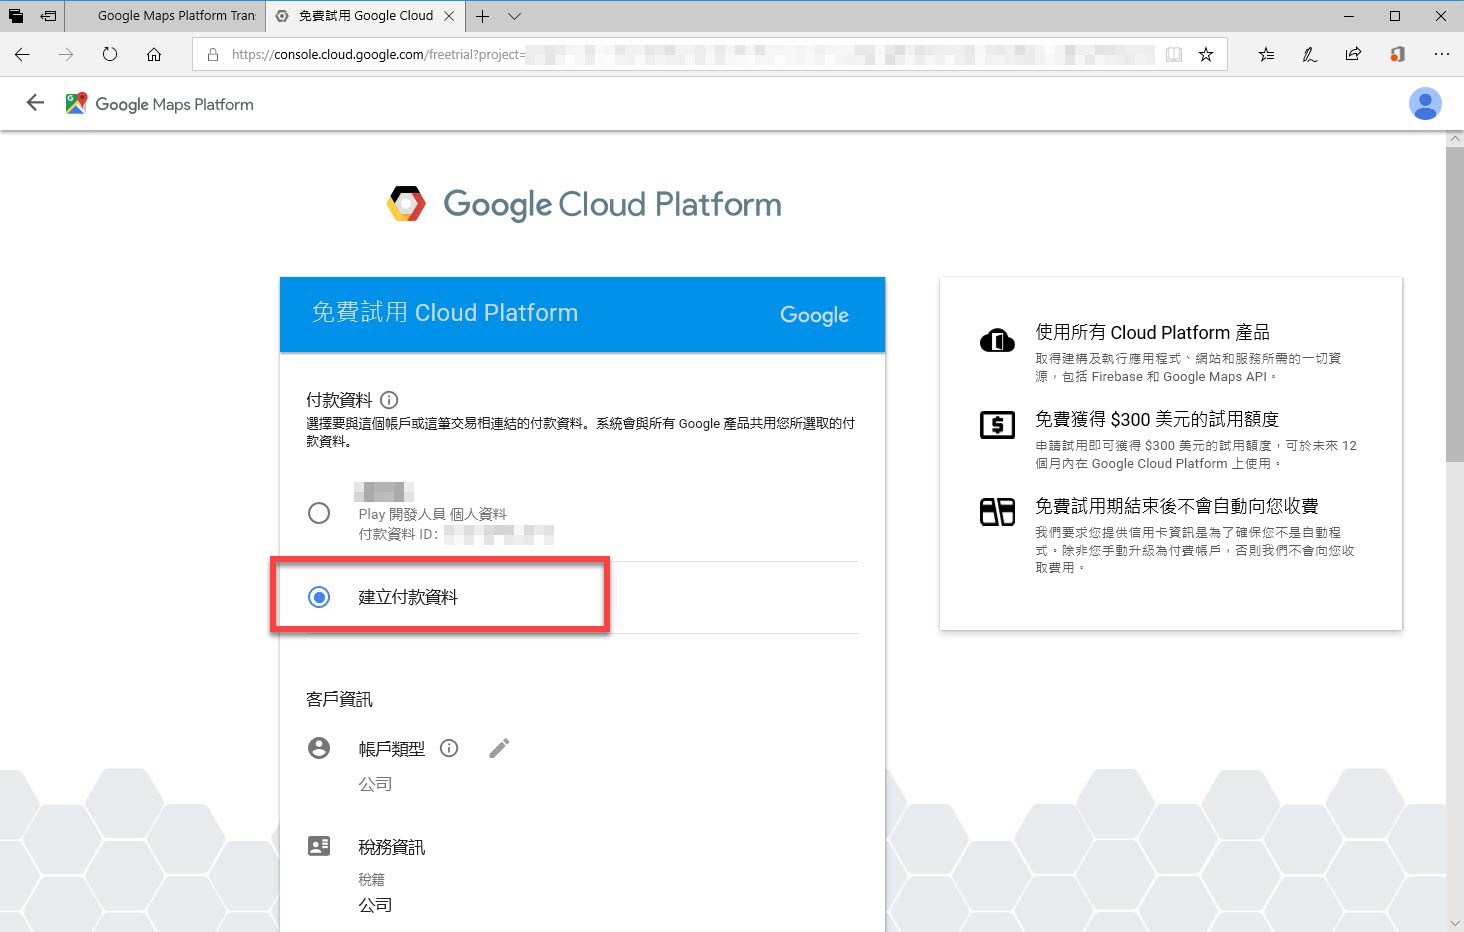
Task: Click the Google Maps Platform pin logo
Action: (x=76, y=103)
